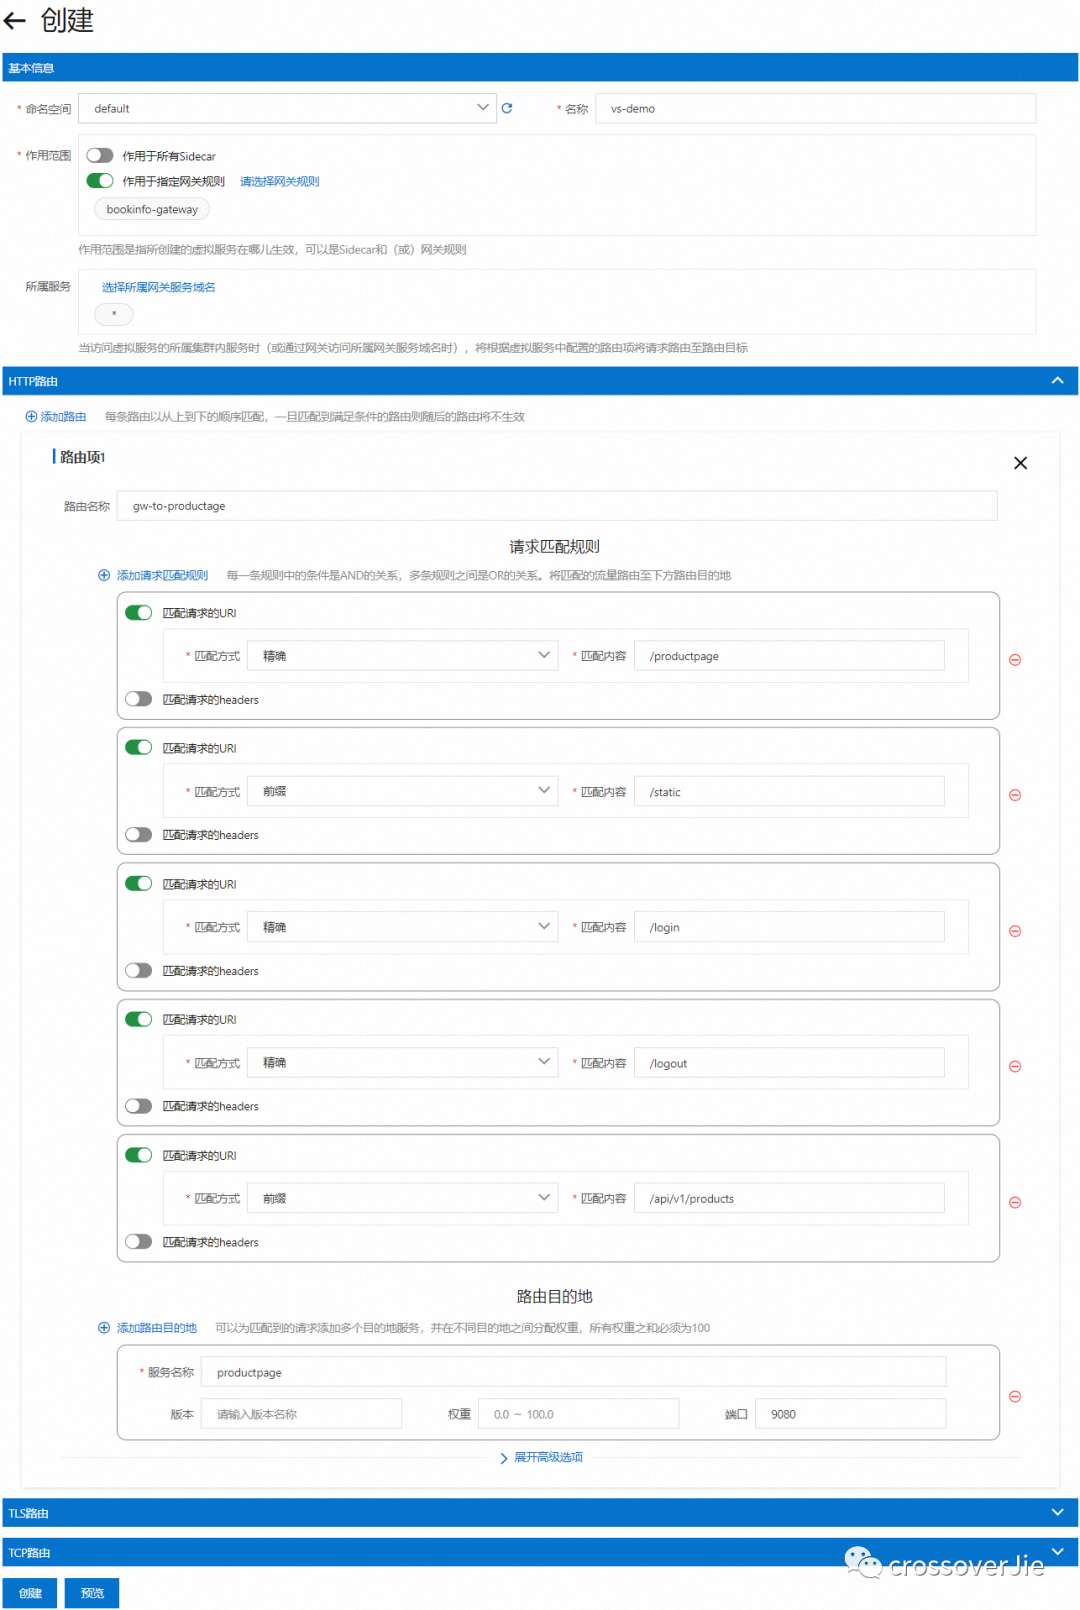Viewport: 1080px width, 1610px height.
Task: Collapse the HTTP路由 section header
Action: click(1057, 381)
